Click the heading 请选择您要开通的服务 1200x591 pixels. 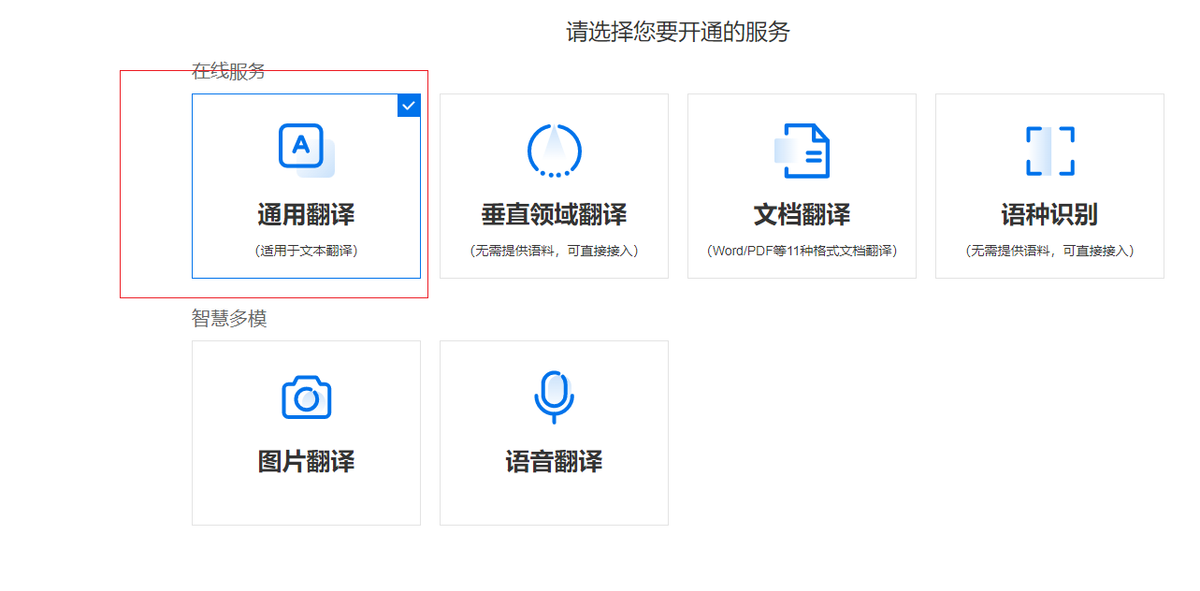click(x=678, y=32)
